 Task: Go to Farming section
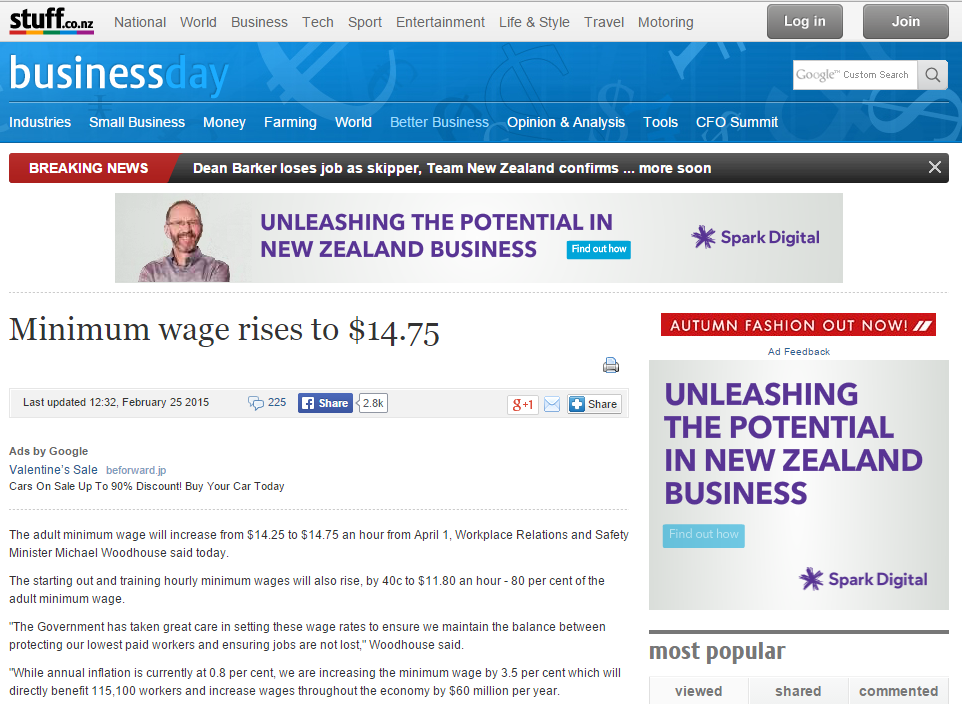(x=290, y=122)
